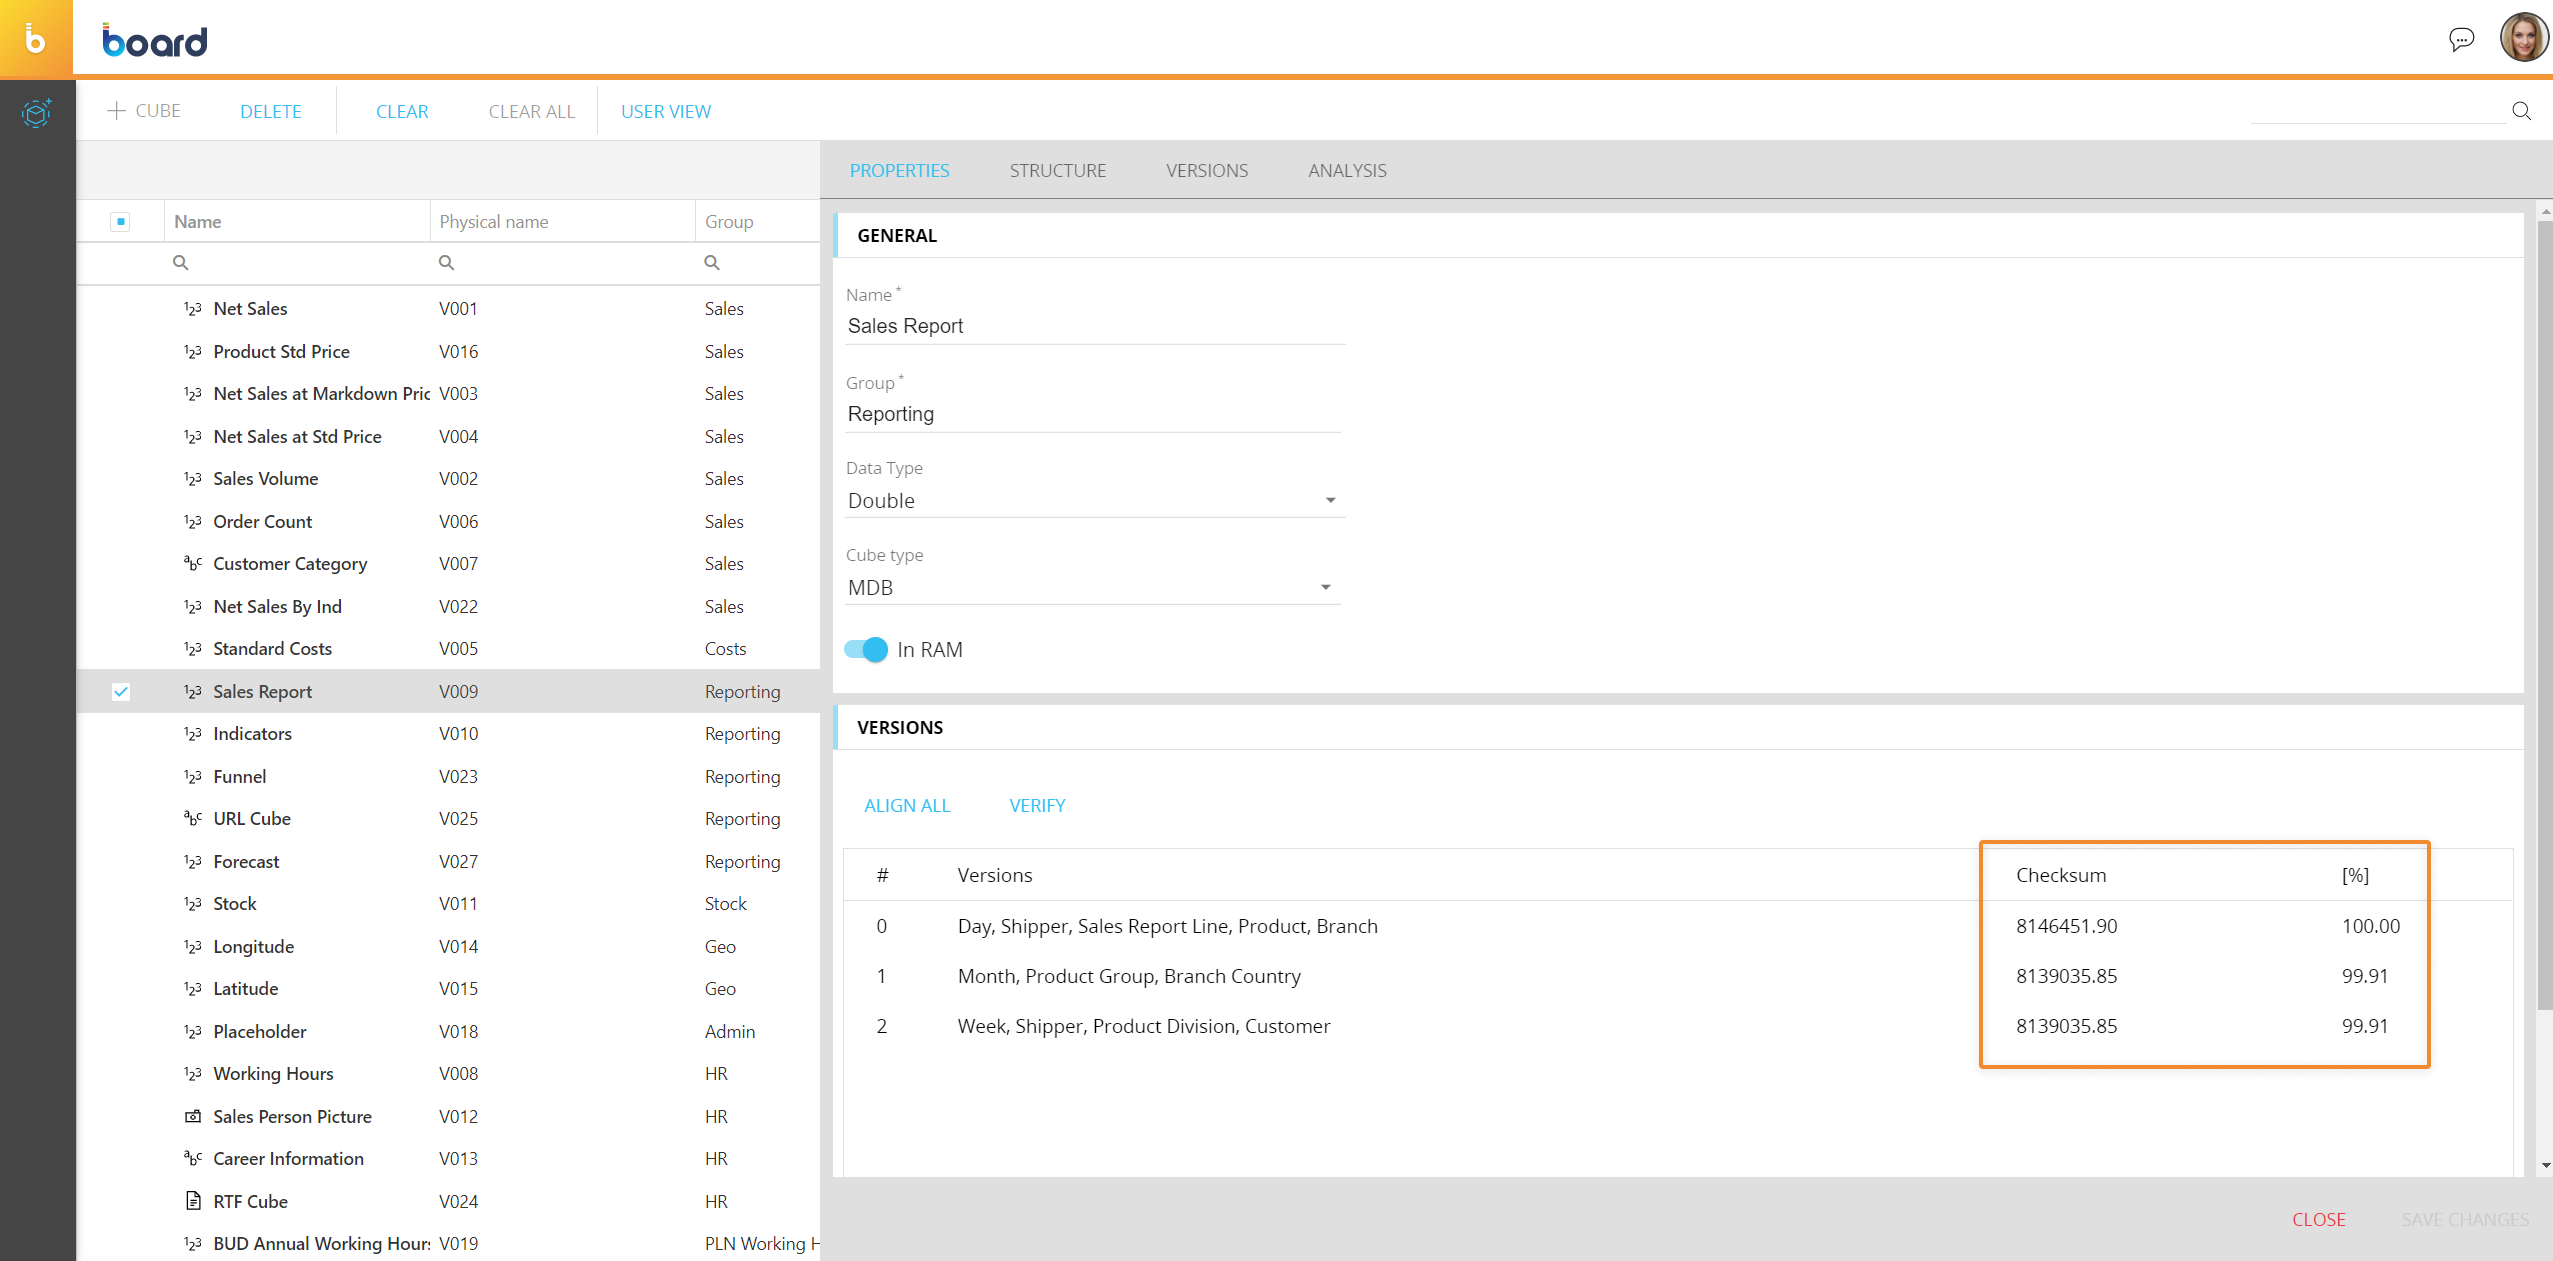This screenshot has height=1261, width=2553.
Task: Toggle the select-all header checkbox
Action: tap(121, 222)
